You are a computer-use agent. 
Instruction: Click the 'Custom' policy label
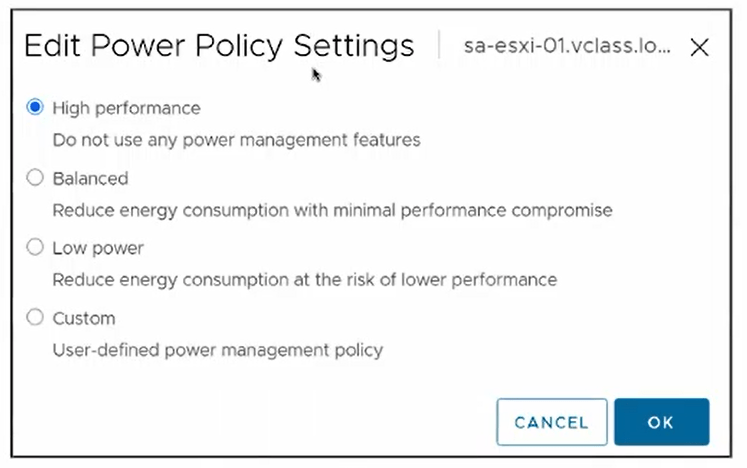pos(84,318)
